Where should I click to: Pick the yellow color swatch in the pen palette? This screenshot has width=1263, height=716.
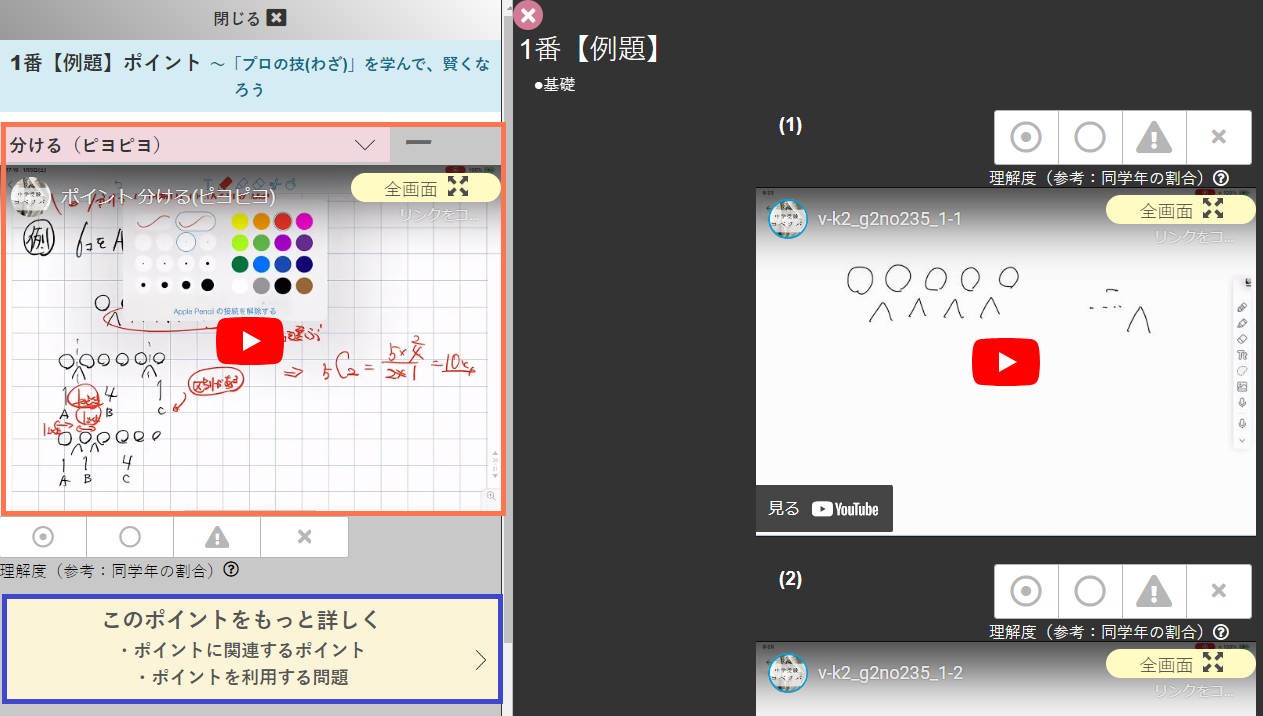coord(239,221)
